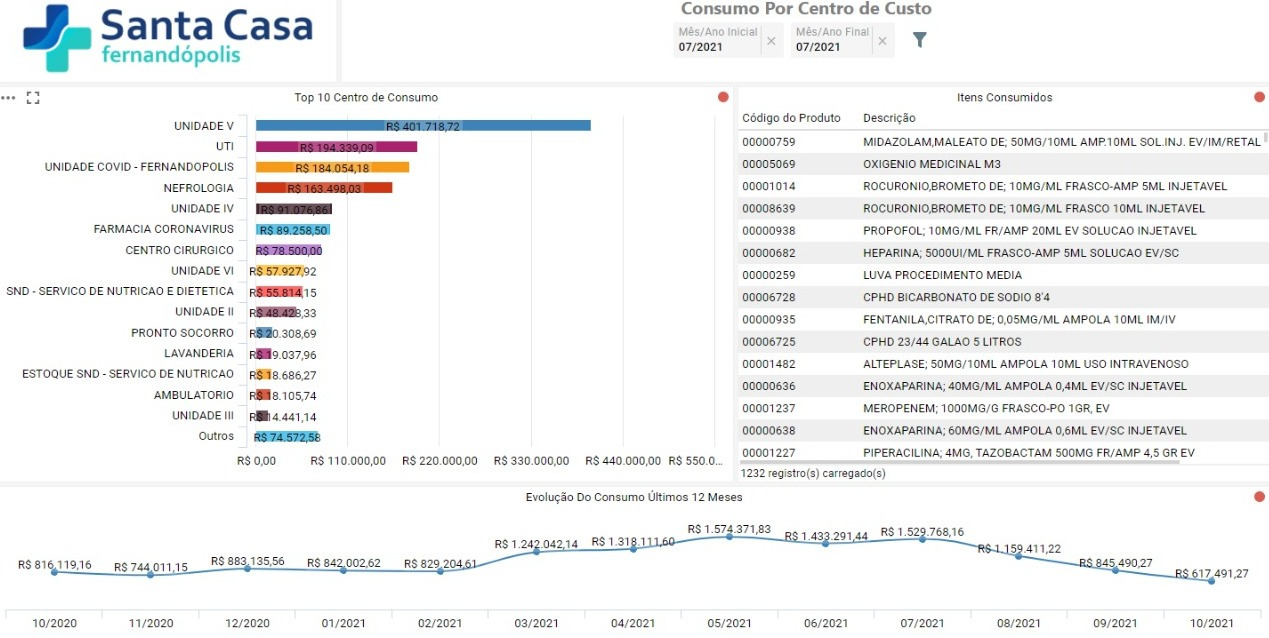Image resolution: width=1269 pixels, height=638 pixels.
Task: Select the UNIDADE V blue bar
Action: coord(423,126)
